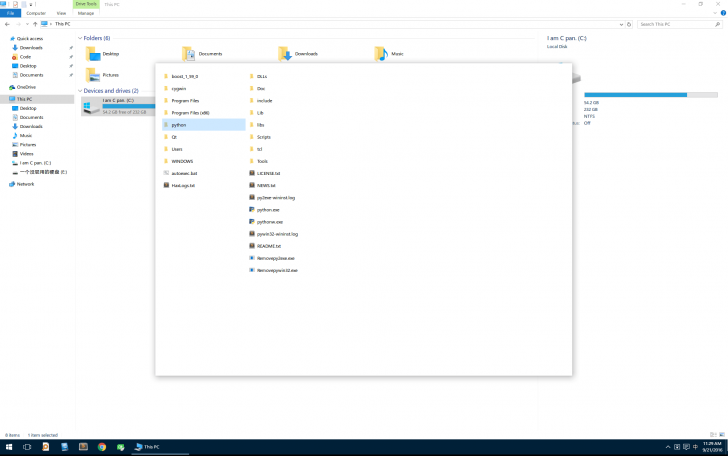Viewport: 728px width, 456px height.
Task: Click the Up directory arrow button
Action: (37, 23)
